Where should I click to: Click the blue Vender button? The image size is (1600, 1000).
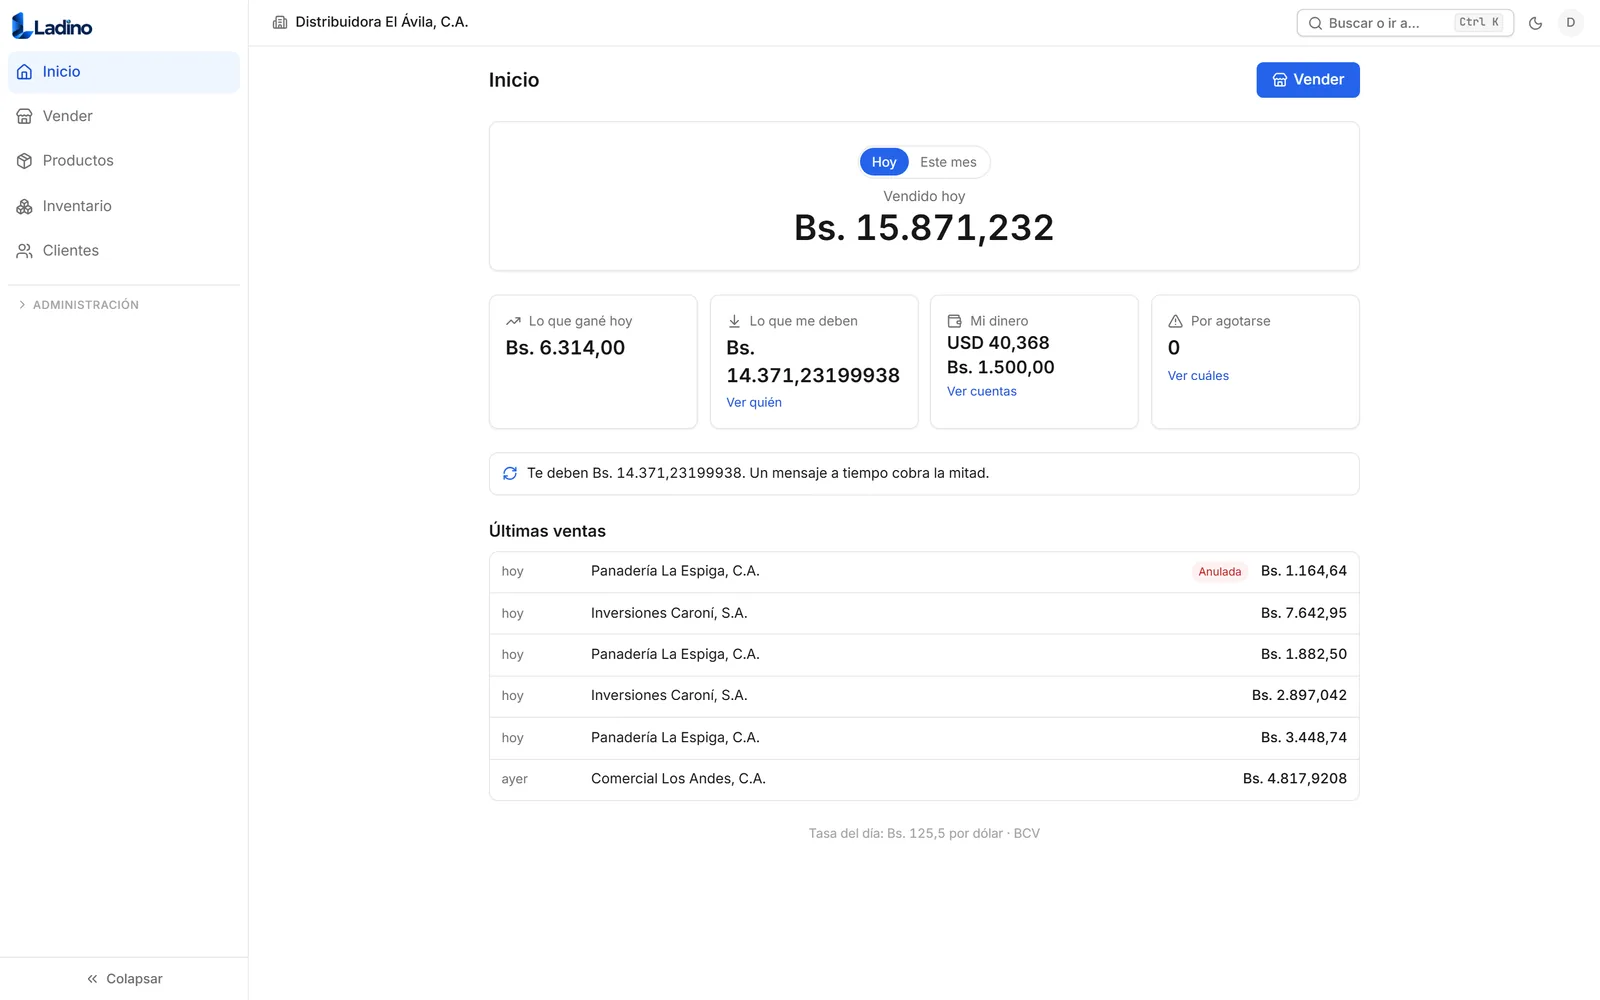coord(1307,80)
